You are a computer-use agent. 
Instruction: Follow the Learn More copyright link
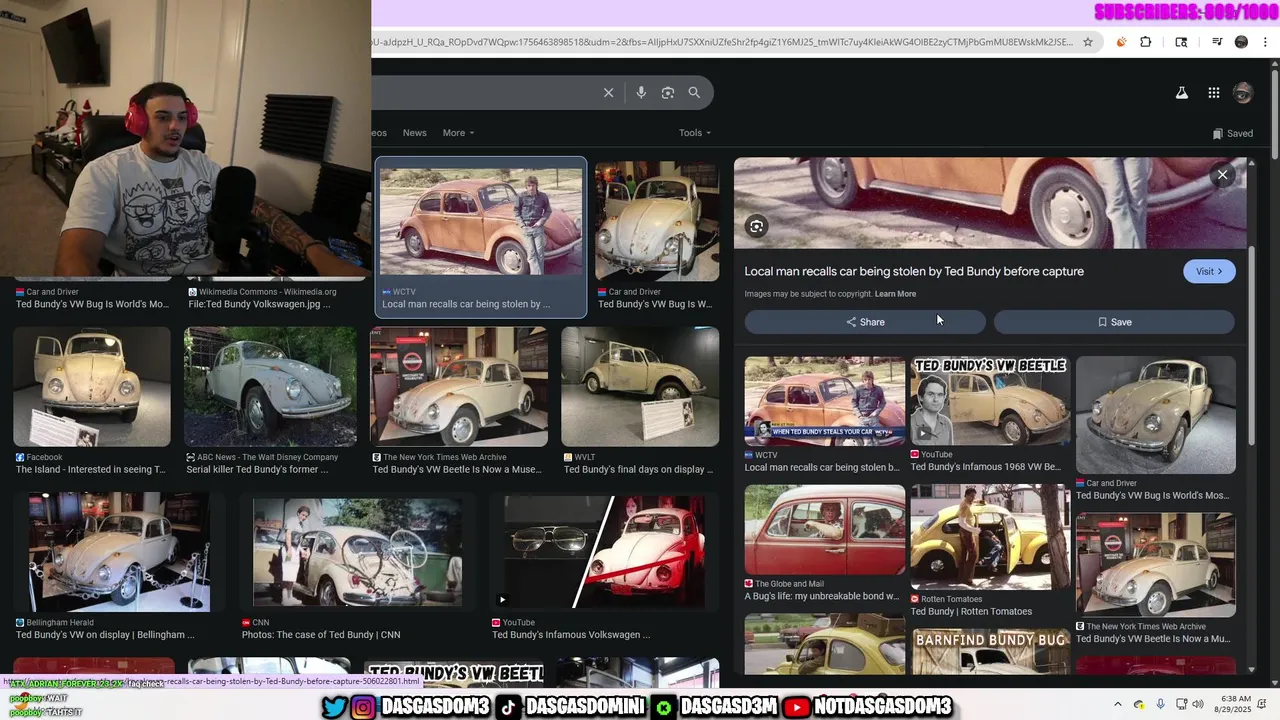click(x=895, y=294)
